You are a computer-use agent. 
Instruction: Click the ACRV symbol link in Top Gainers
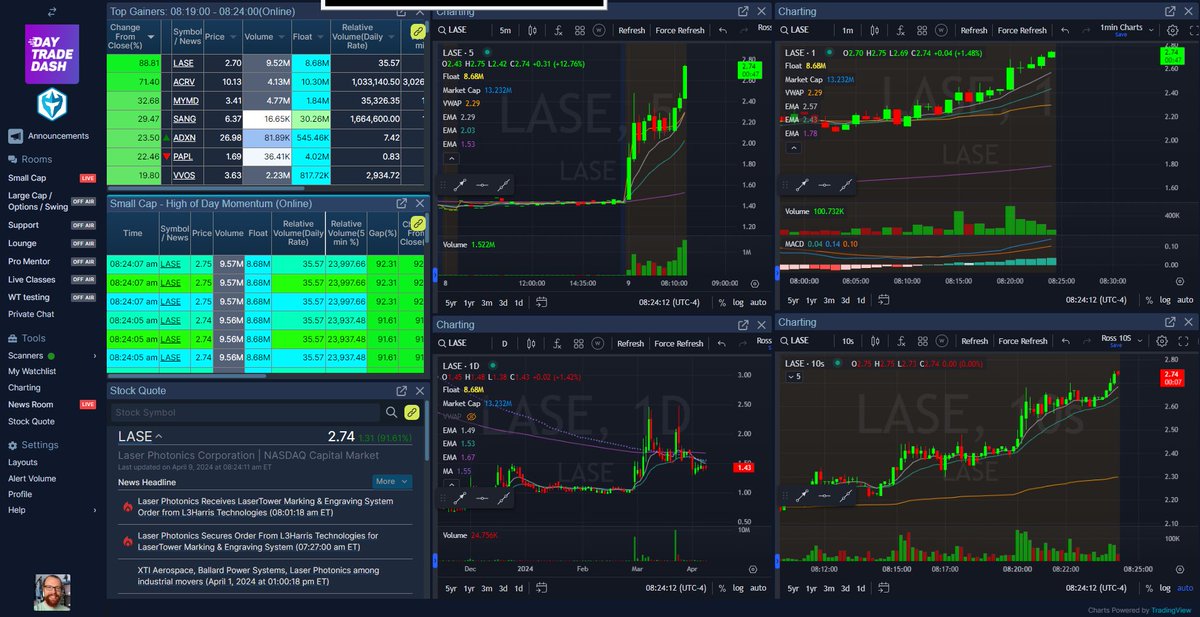(x=186, y=81)
